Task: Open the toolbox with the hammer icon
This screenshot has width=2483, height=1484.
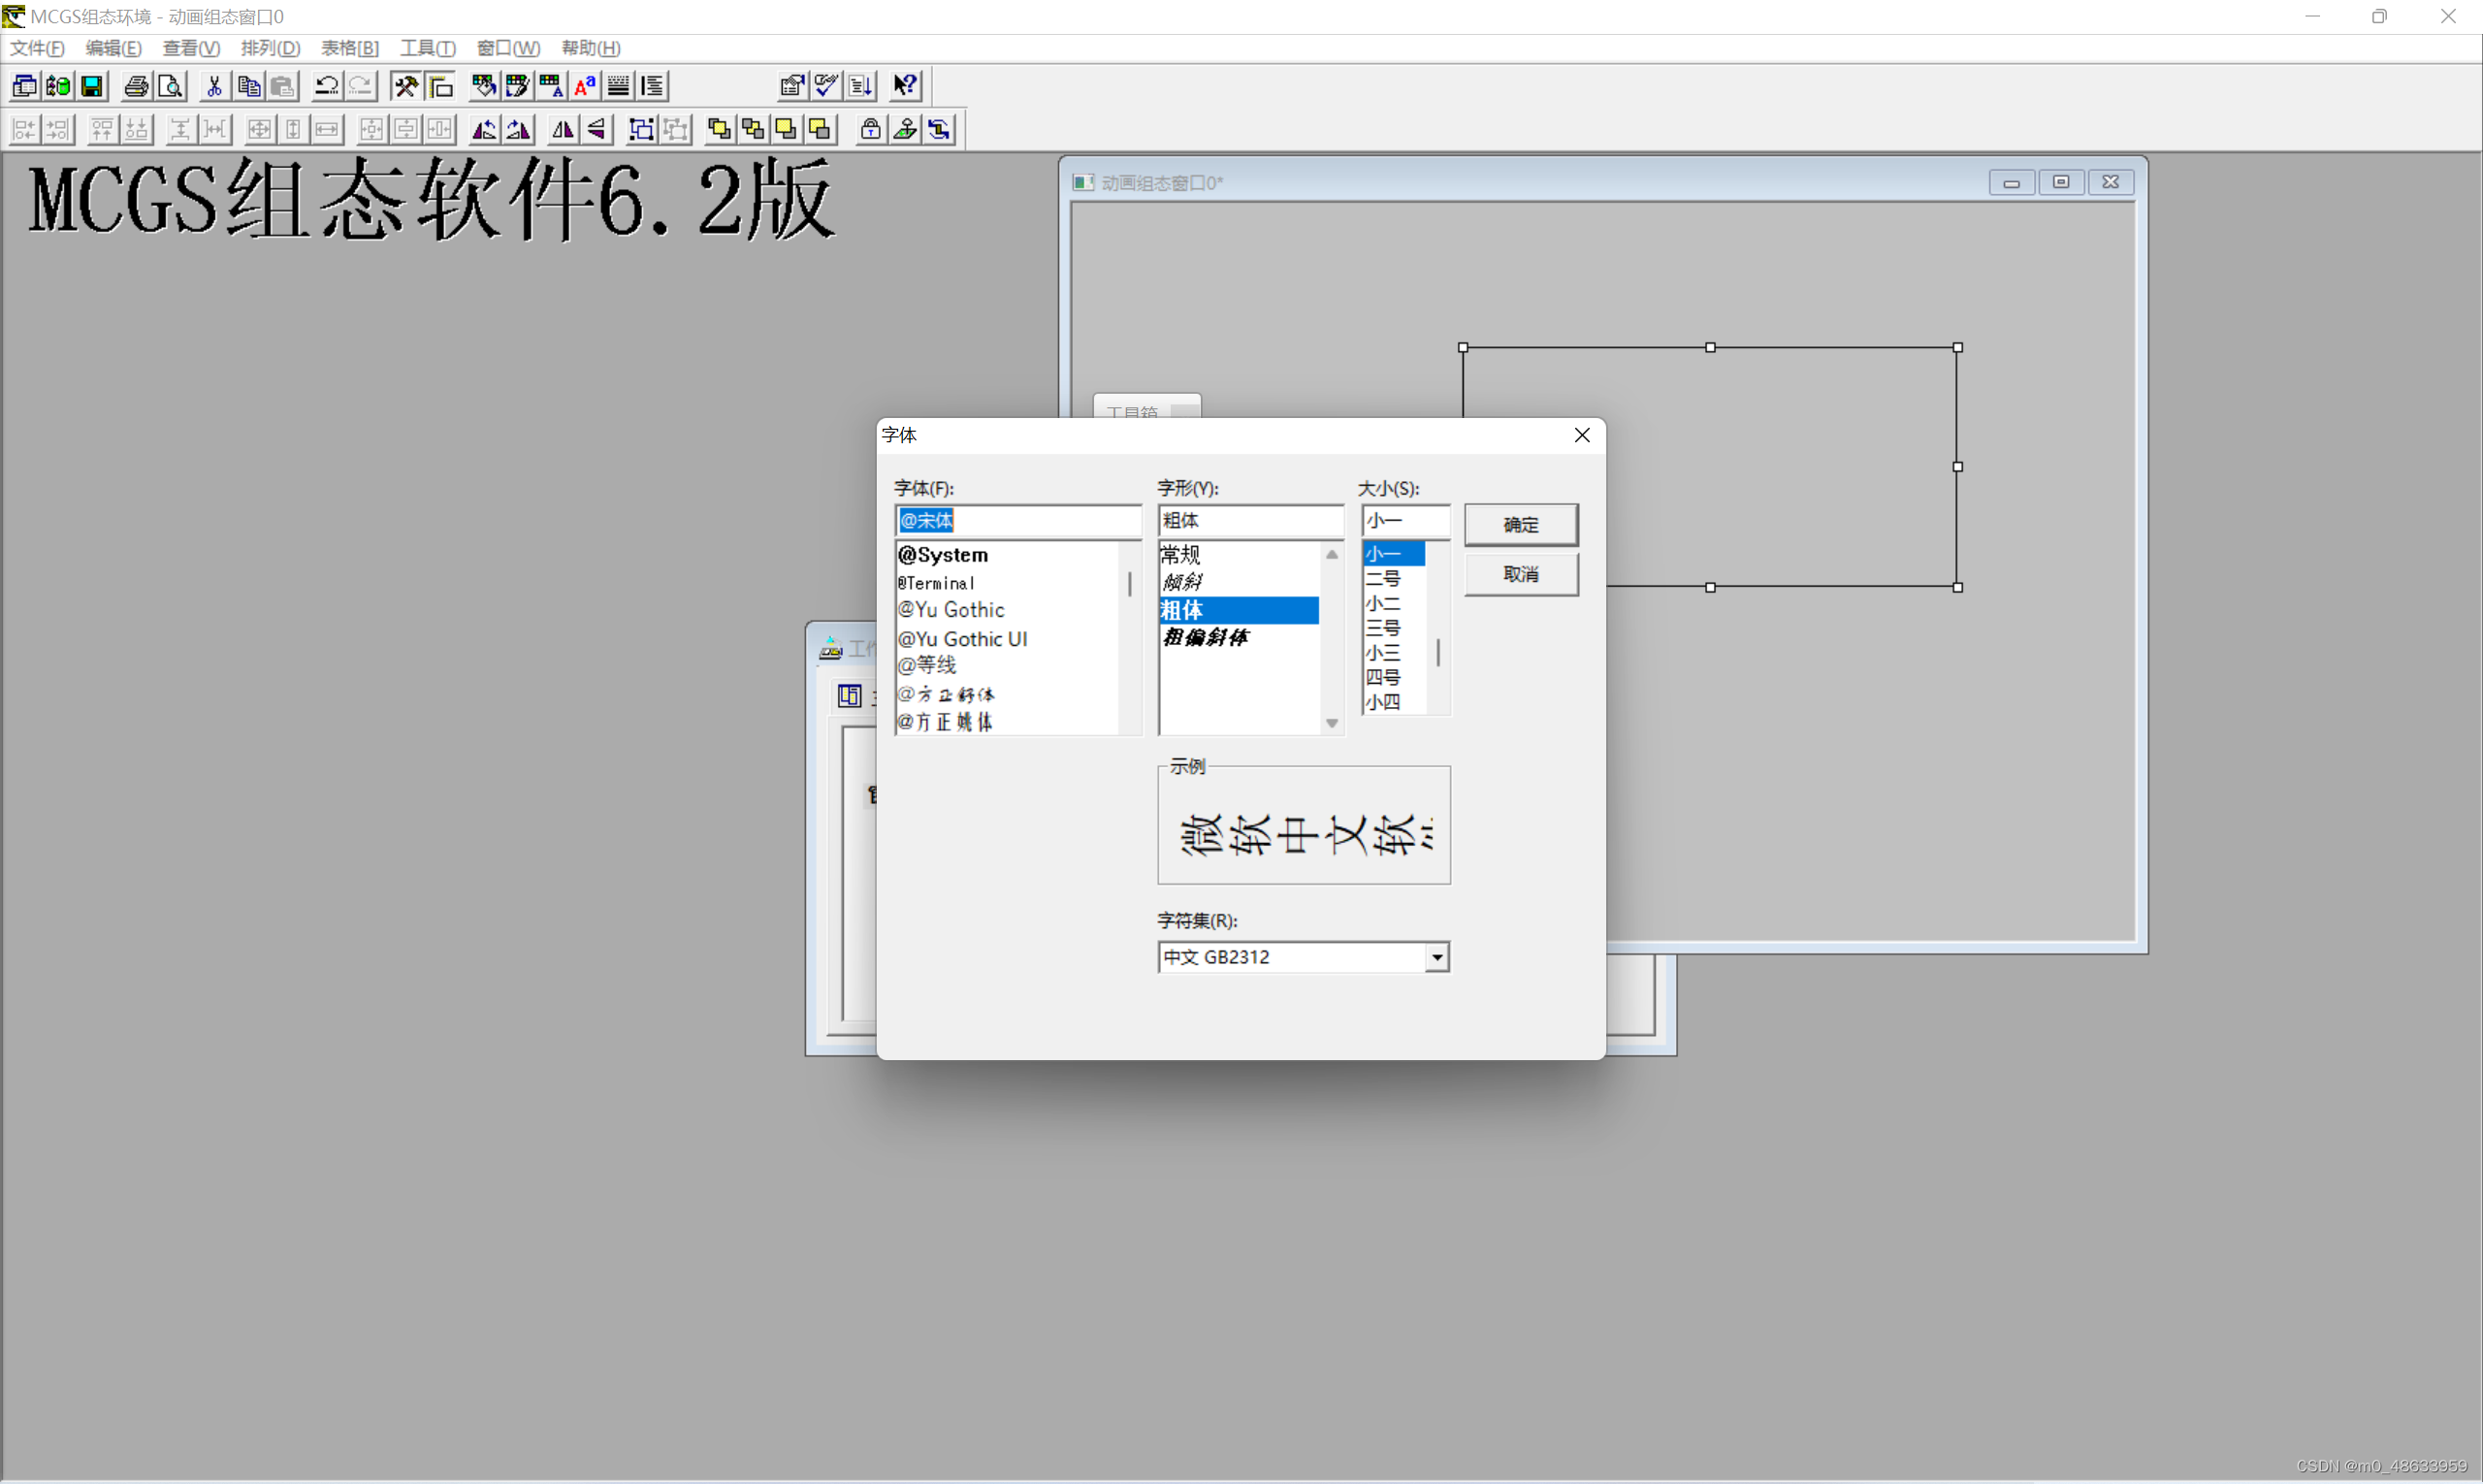Action: (405, 86)
